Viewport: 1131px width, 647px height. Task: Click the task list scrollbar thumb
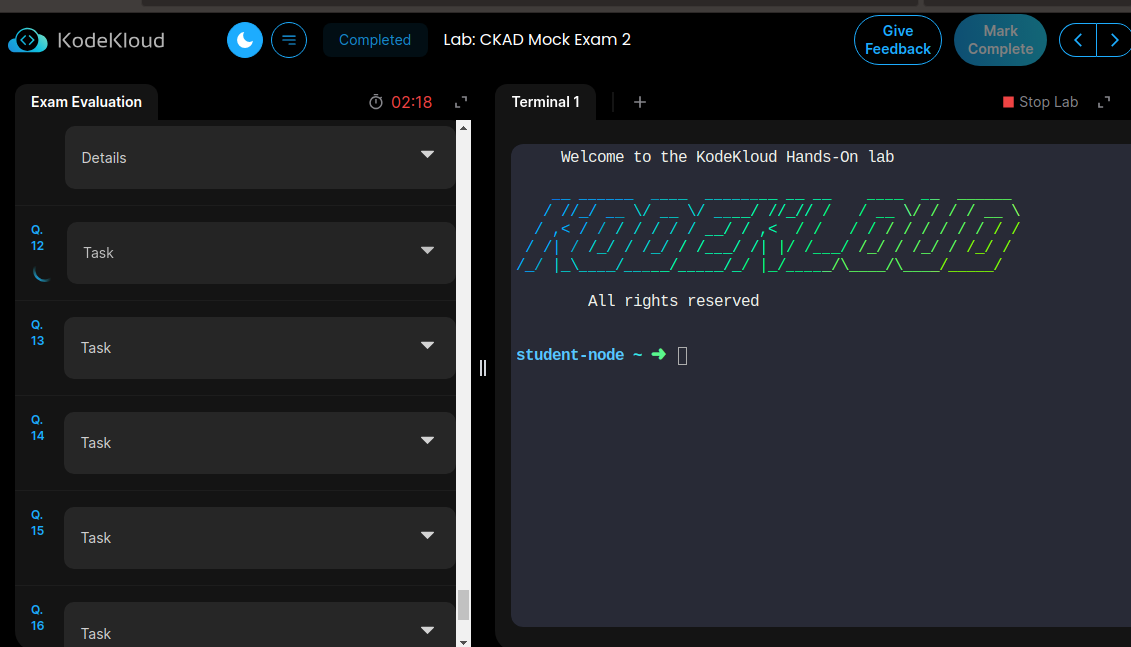pyautogui.click(x=464, y=605)
